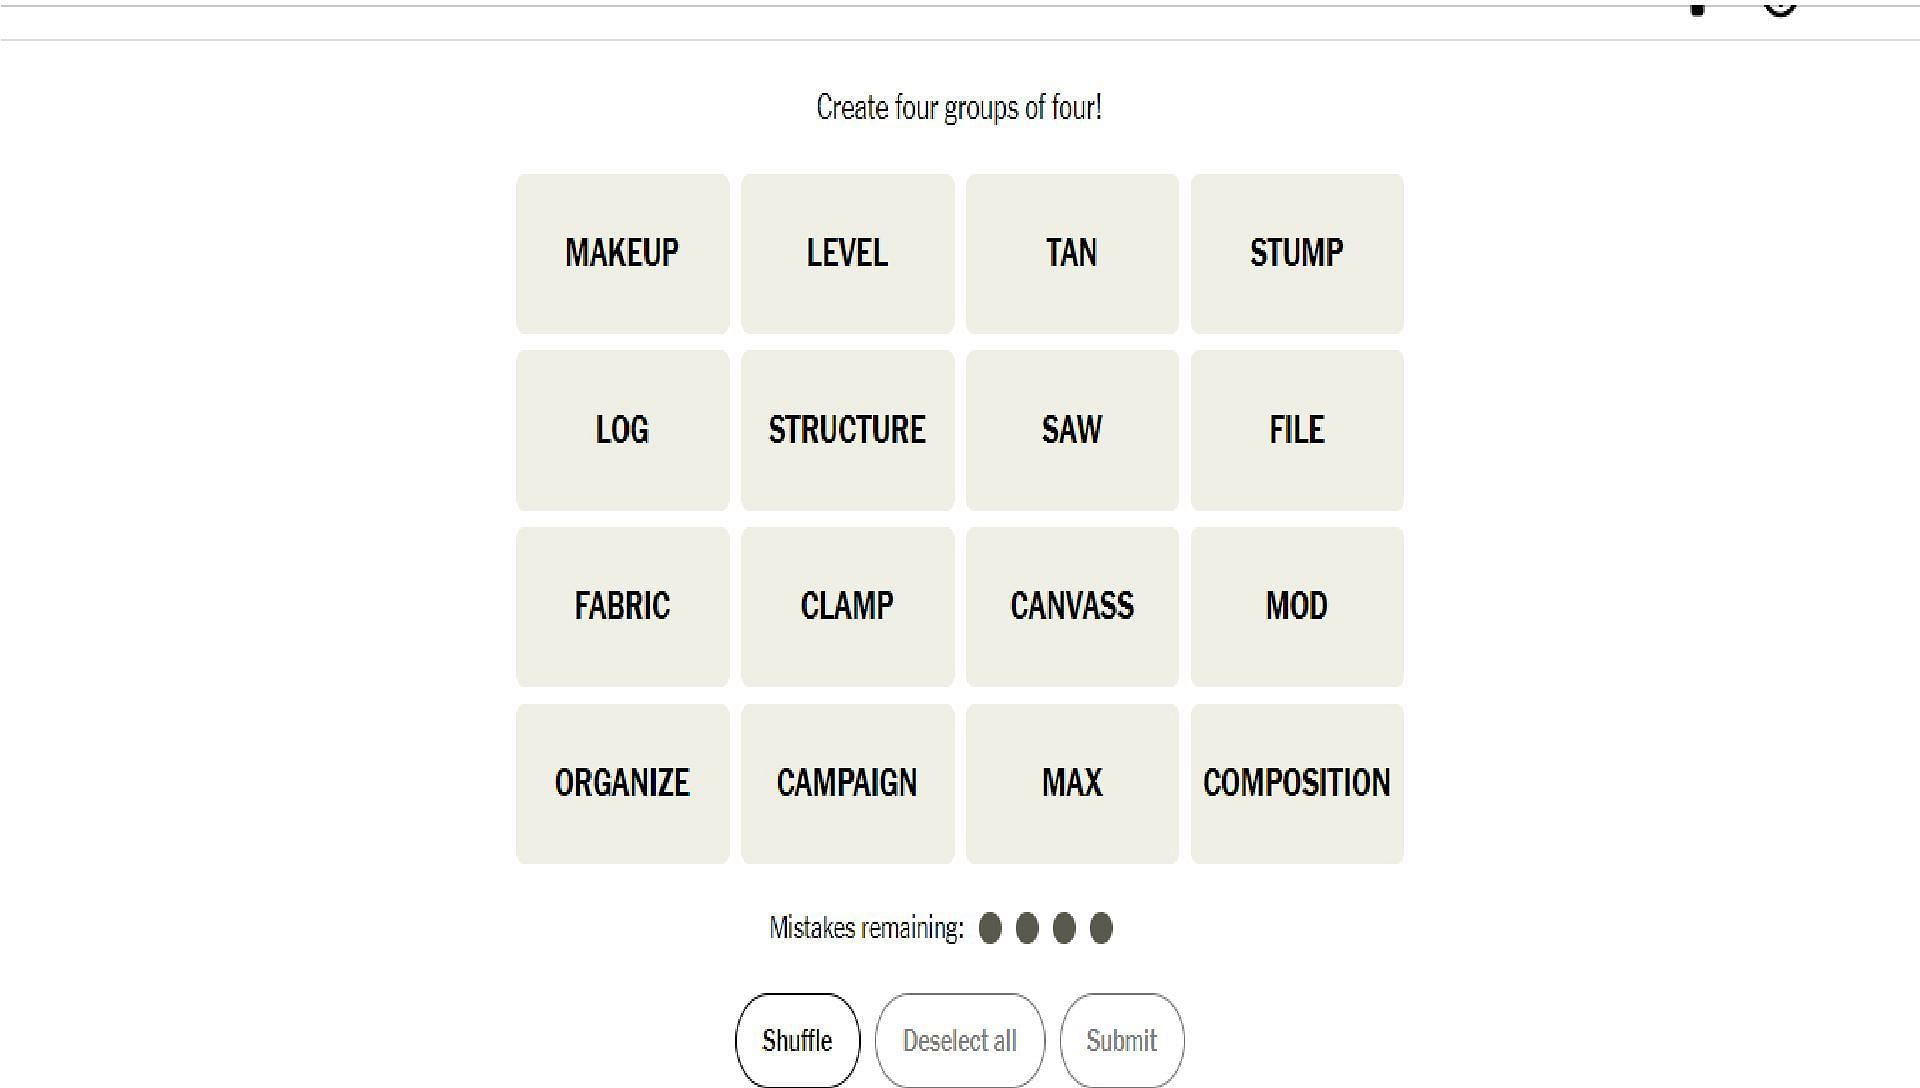
Task: Click the FILE tile to select it
Action: pyautogui.click(x=1296, y=429)
